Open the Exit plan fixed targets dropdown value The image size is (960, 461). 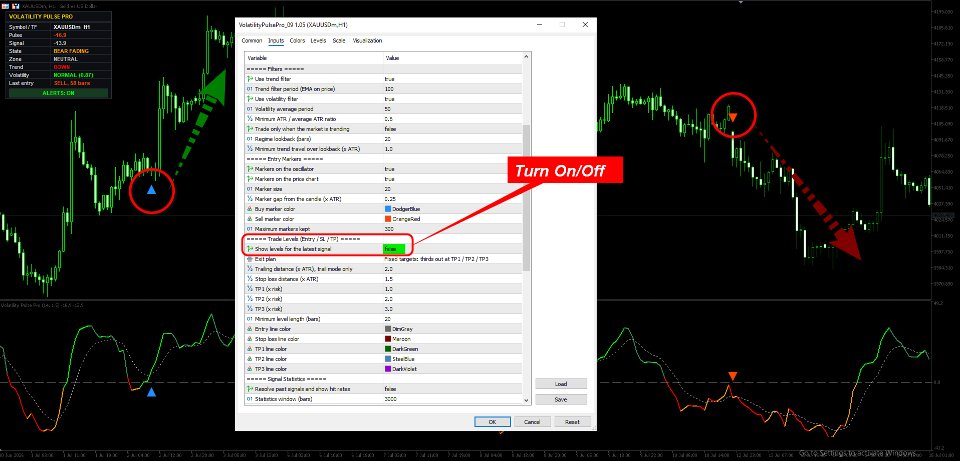pos(452,259)
